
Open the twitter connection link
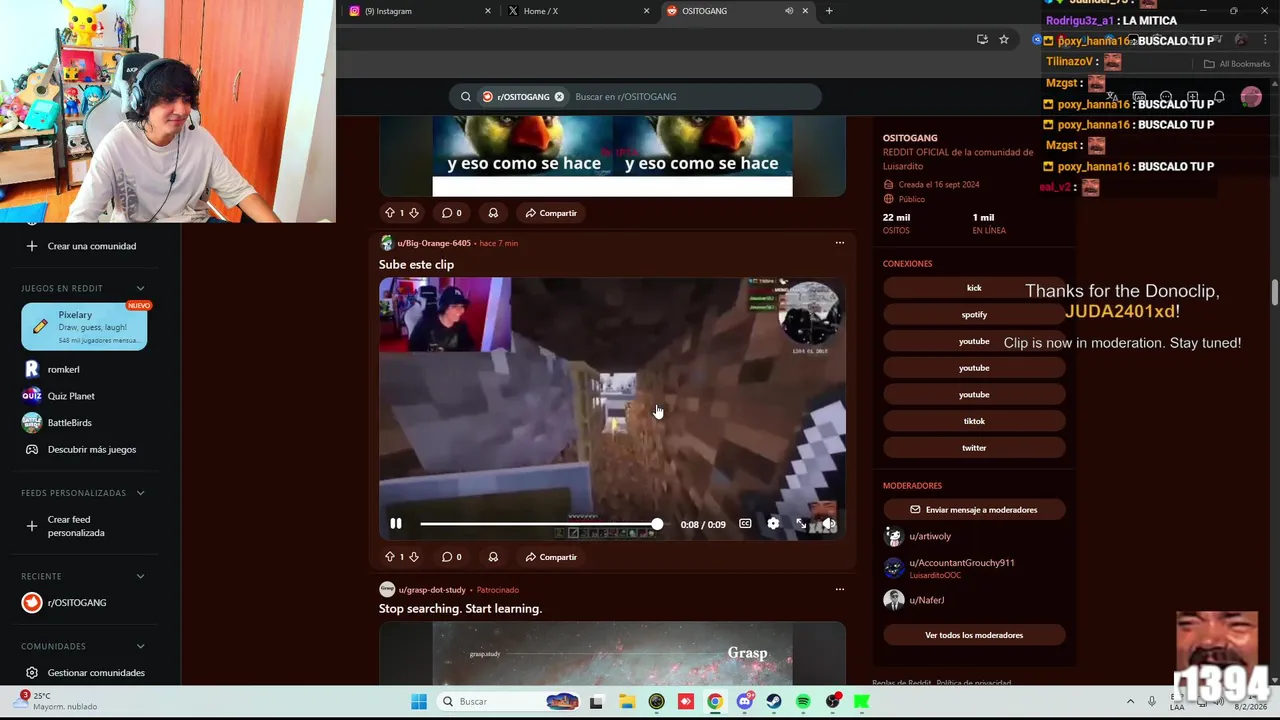pyautogui.click(x=974, y=448)
